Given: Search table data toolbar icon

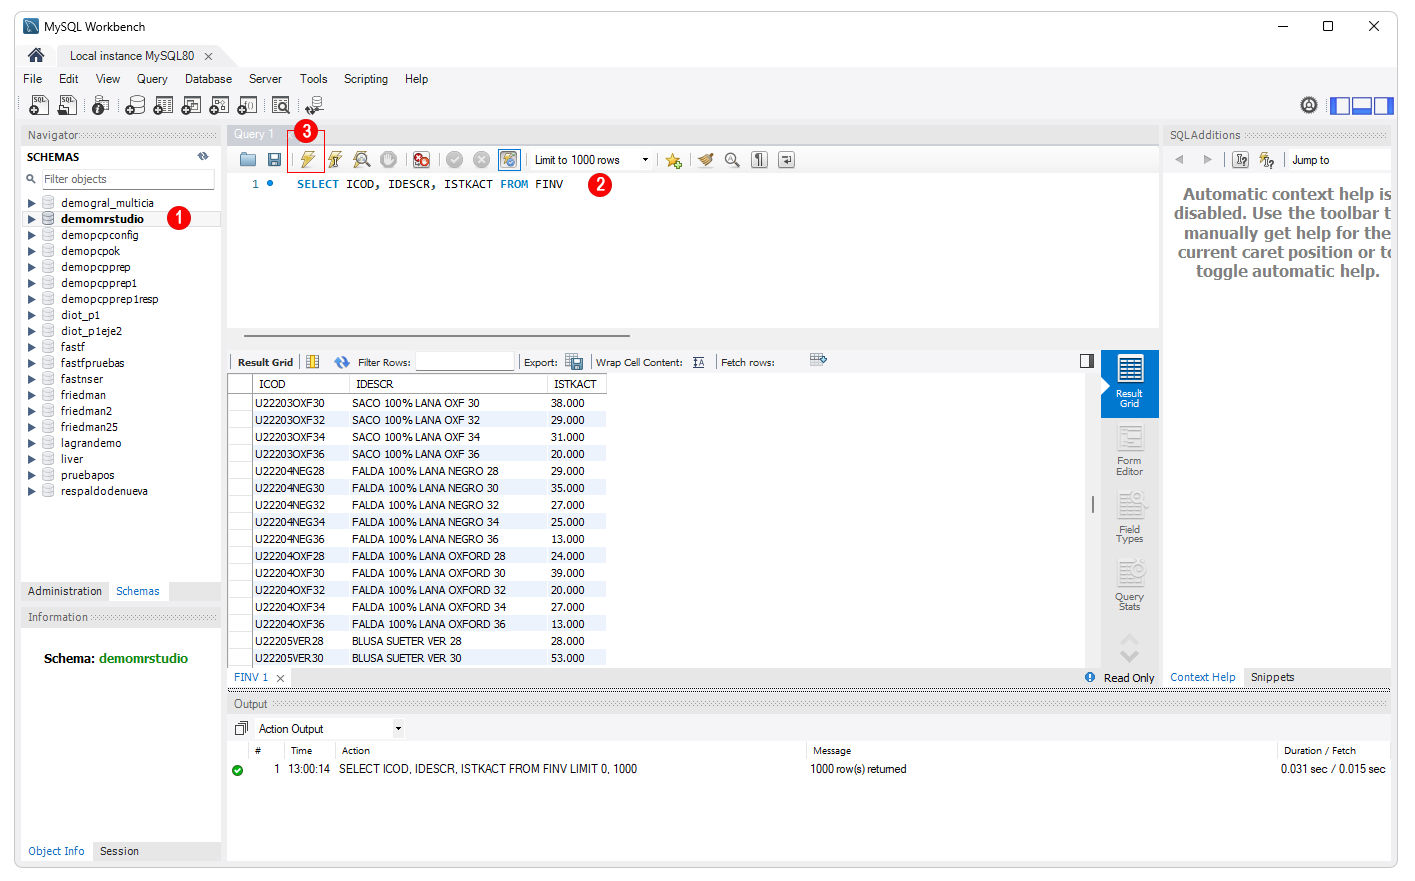Looking at the screenshot, I should coord(281,105).
